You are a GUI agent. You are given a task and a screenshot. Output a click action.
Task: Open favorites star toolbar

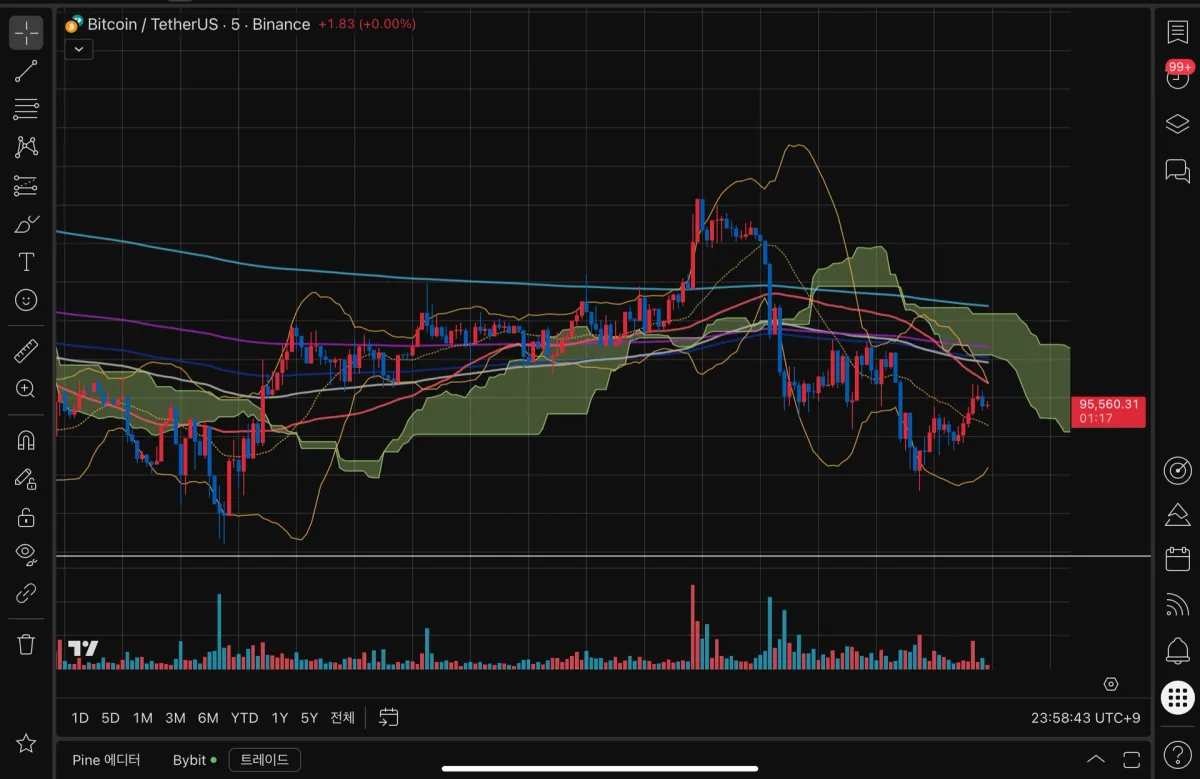click(x=26, y=743)
